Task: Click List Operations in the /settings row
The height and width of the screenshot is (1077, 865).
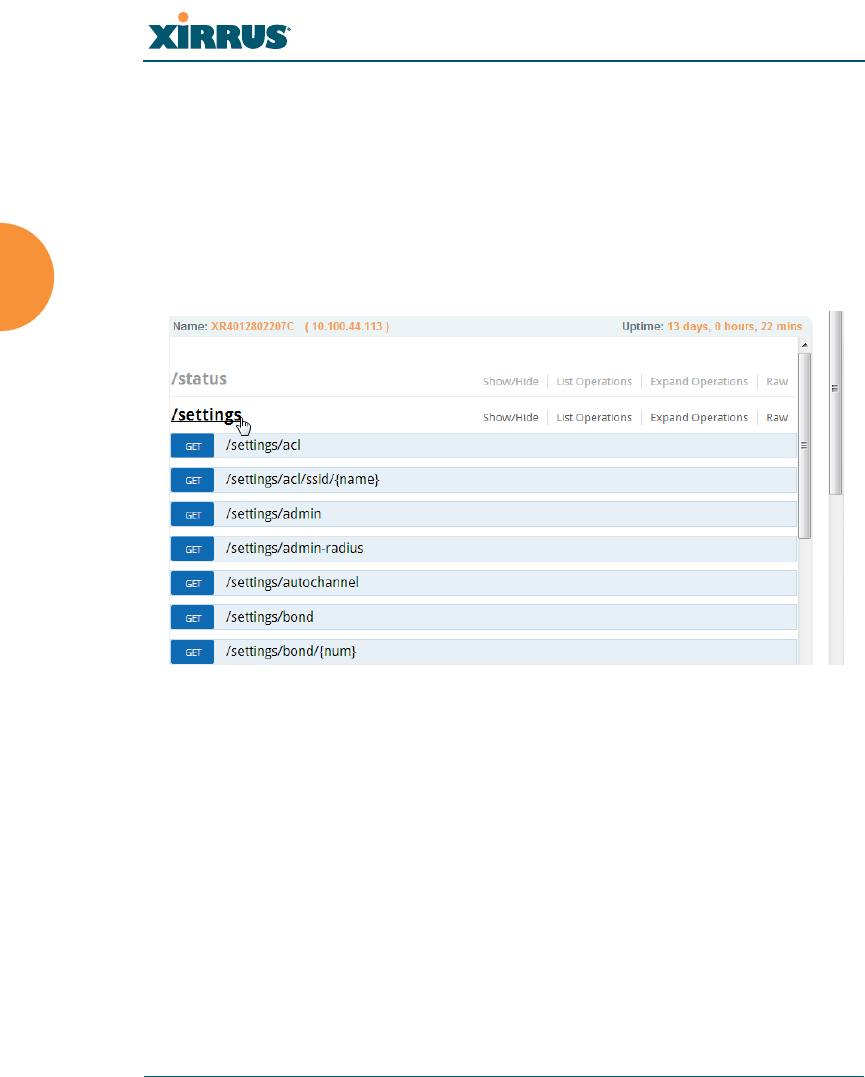Action: point(594,417)
